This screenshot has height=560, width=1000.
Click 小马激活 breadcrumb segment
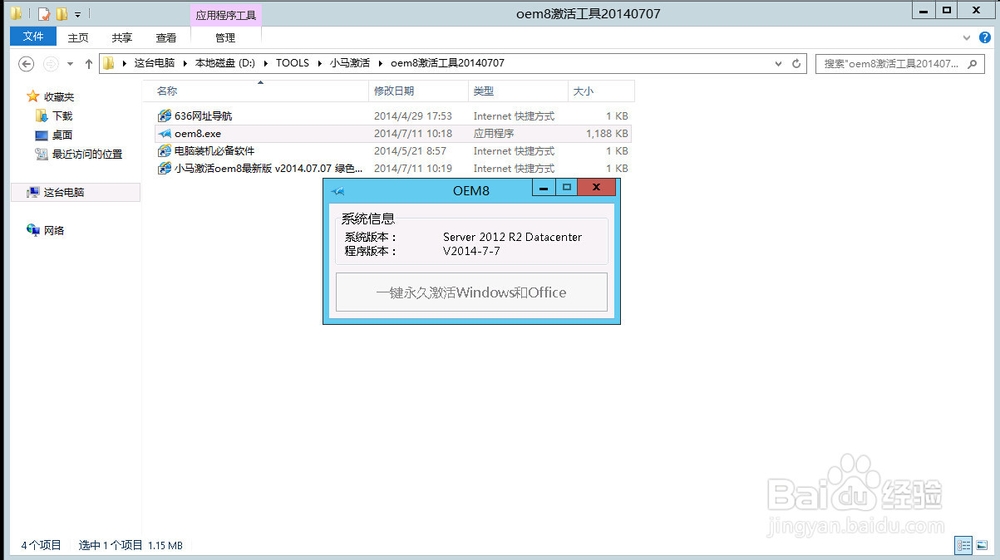point(349,63)
